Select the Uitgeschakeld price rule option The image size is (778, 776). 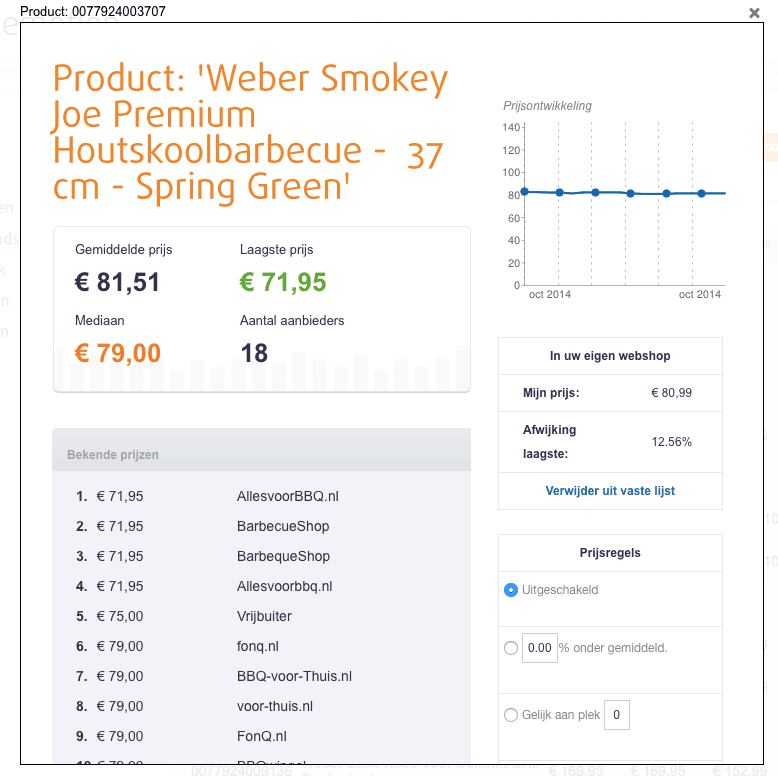tap(511, 590)
